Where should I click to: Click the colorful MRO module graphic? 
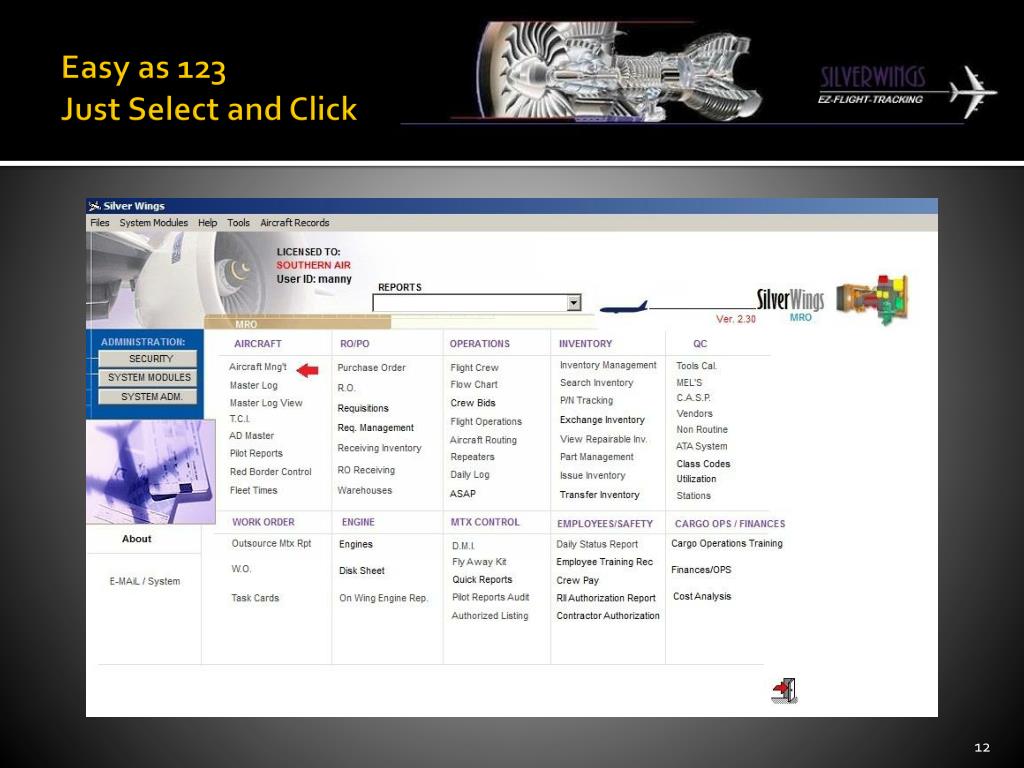tap(873, 299)
